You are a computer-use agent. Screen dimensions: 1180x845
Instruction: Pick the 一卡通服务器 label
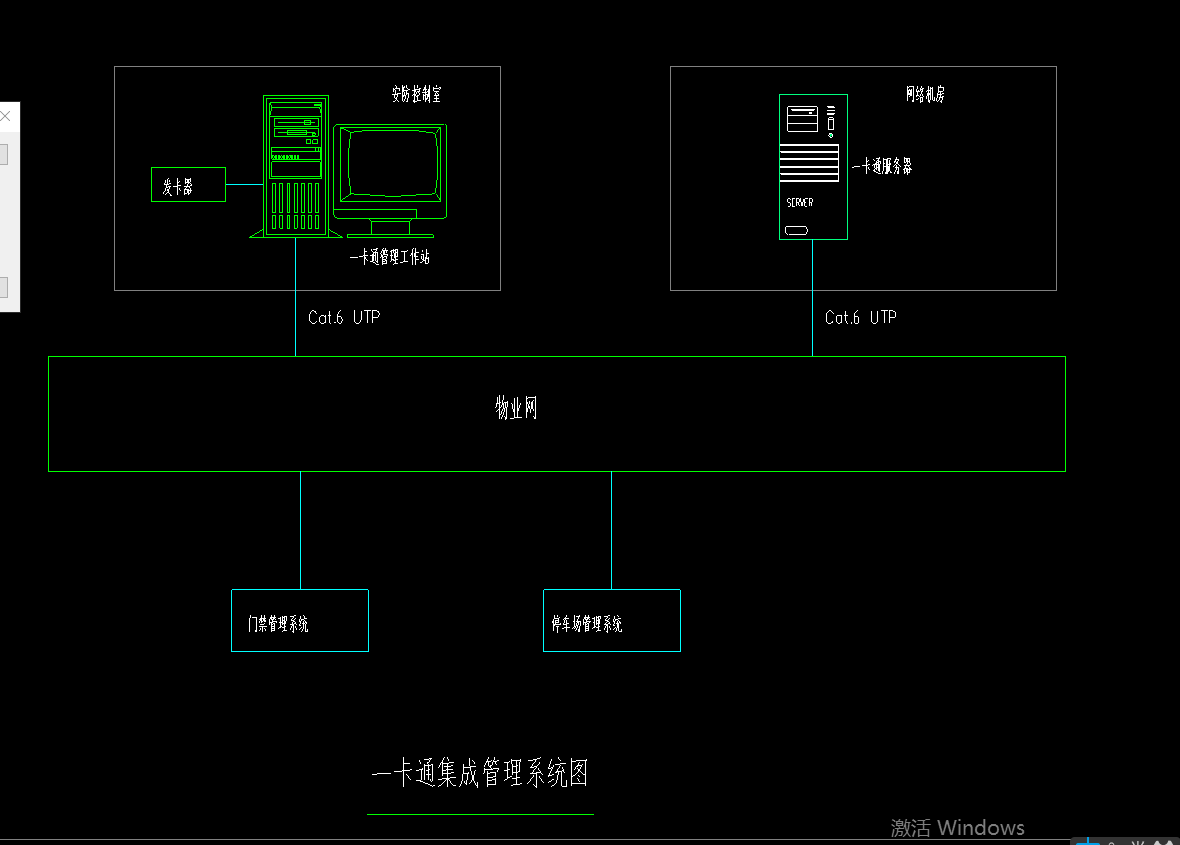[882, 166]
